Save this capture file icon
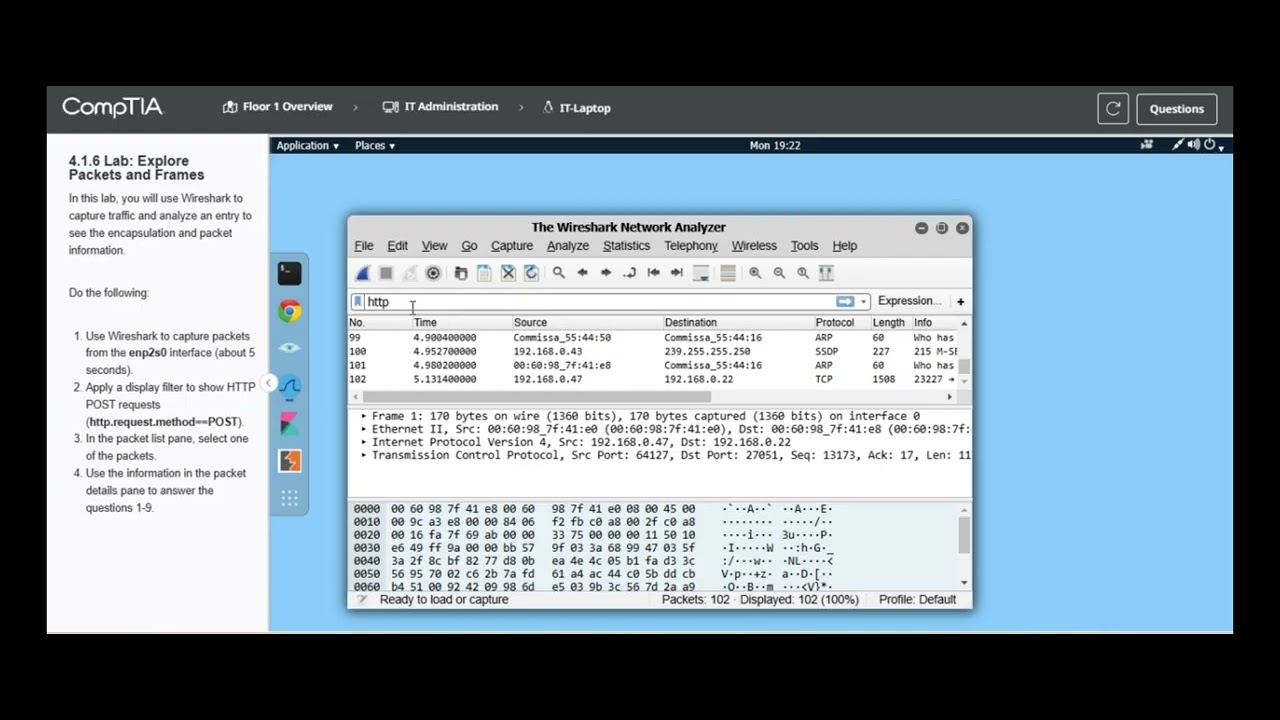This screenshot has width=1280, height=720. pos(484,273)
